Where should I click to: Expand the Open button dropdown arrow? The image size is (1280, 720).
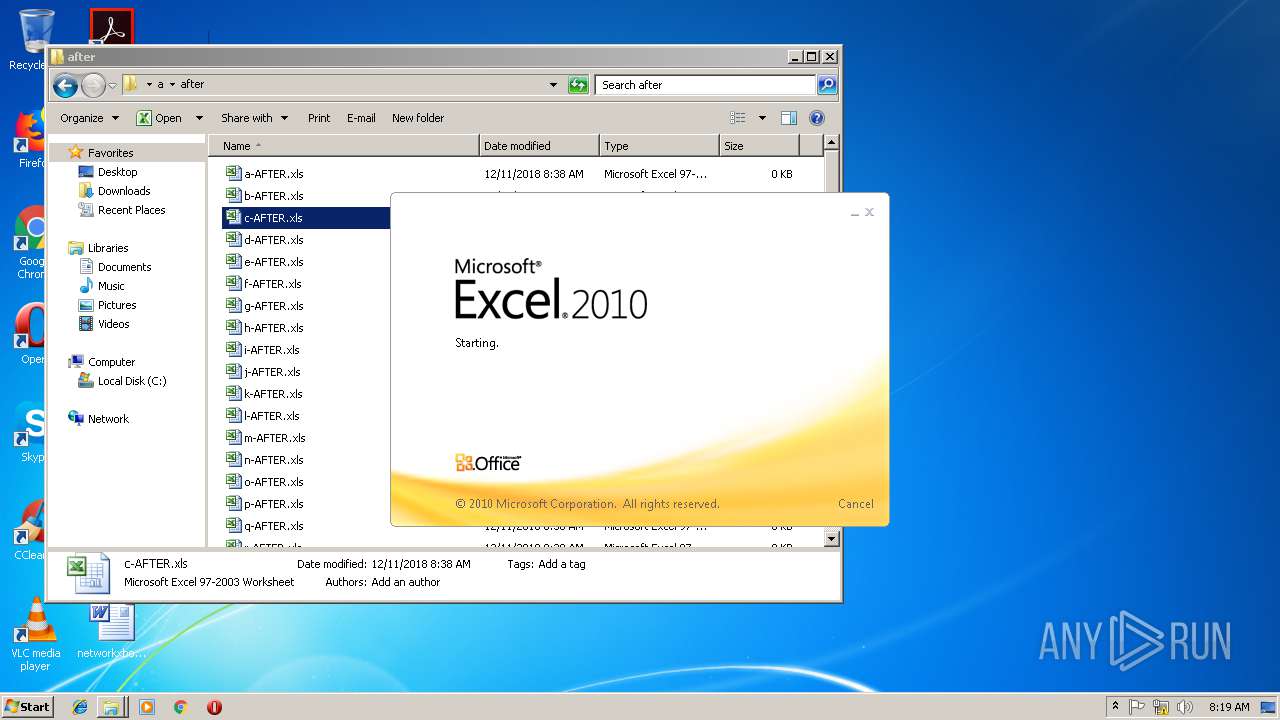(x=199, y=118)
